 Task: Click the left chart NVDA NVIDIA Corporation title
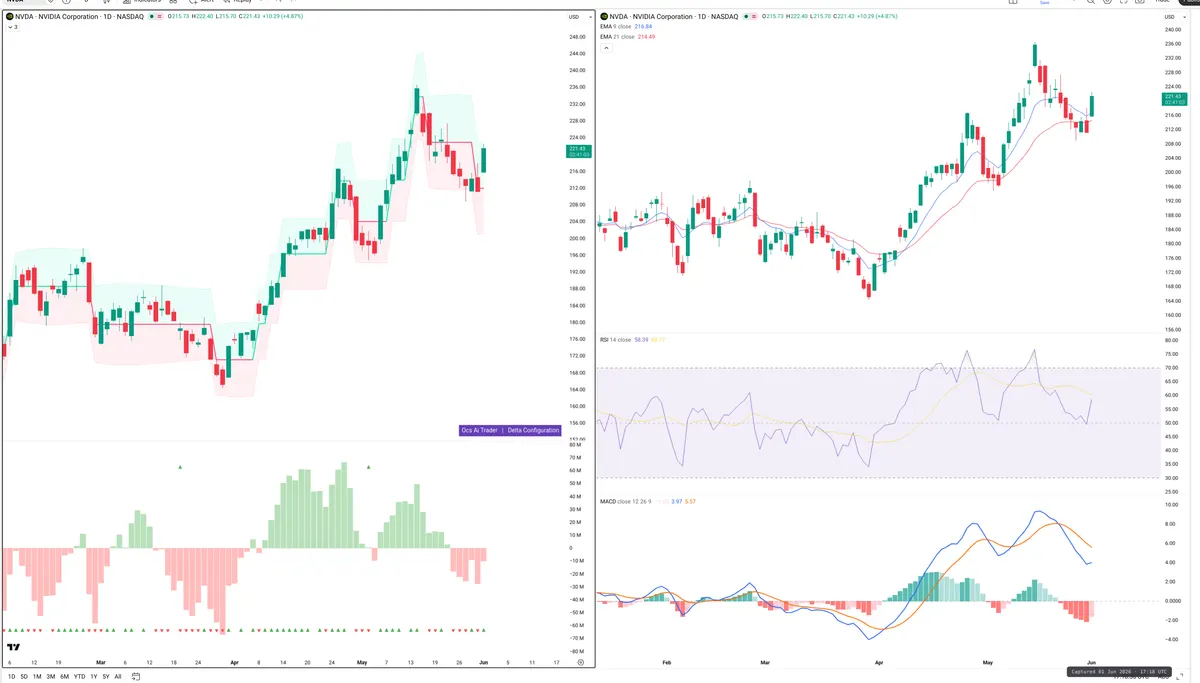79,17
